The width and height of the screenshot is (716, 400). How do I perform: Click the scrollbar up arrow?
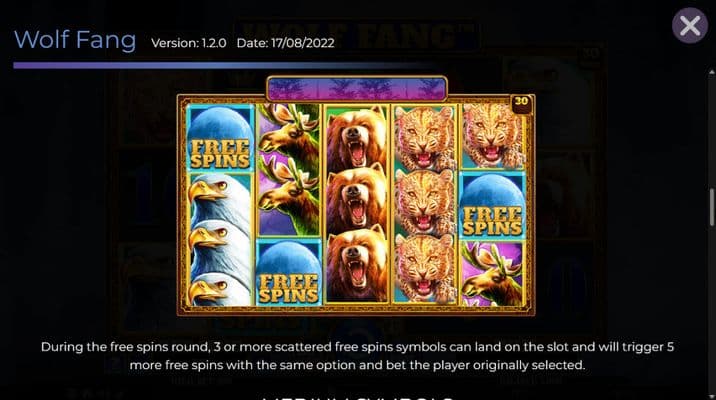(x=711, y=72)
